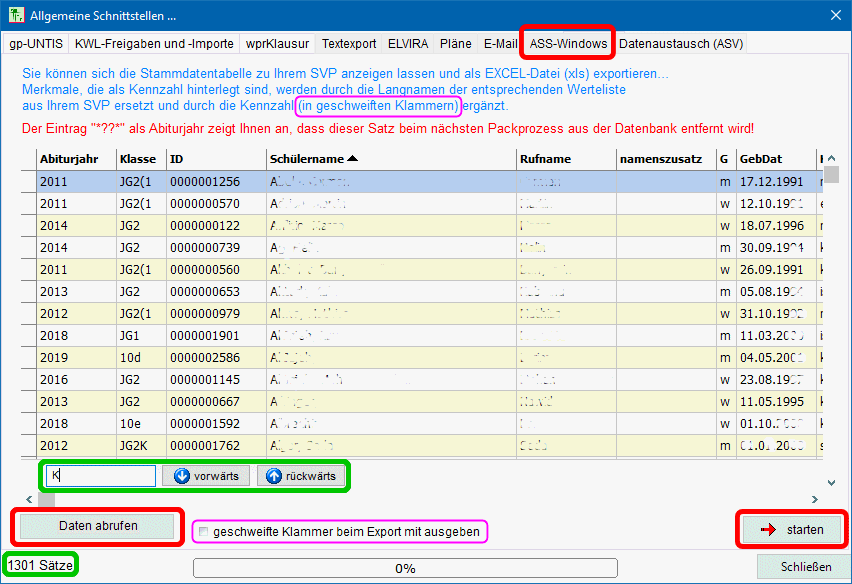Click the sort arrow in Schülername header
Image resolution: width=852 pixels, height=584 pixels.
coord(353,159)
